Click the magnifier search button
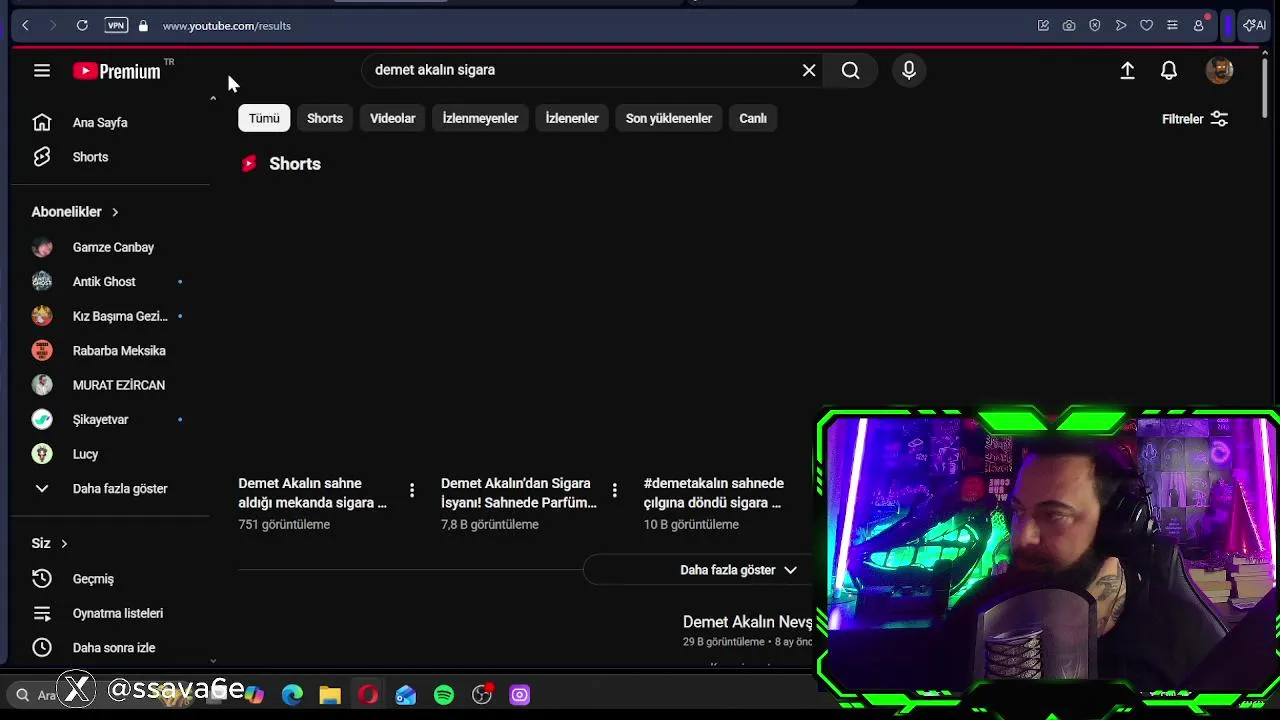 (851, 70)
